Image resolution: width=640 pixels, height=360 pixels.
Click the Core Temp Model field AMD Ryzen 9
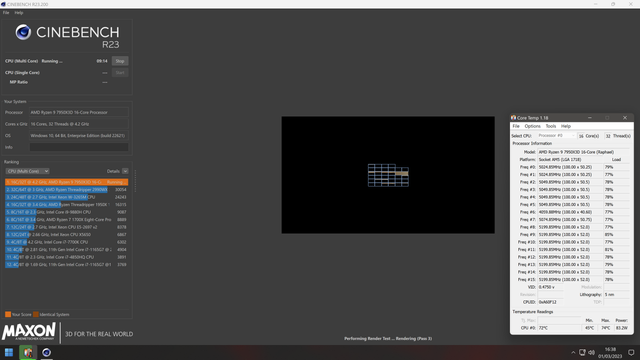pos(583,152)
